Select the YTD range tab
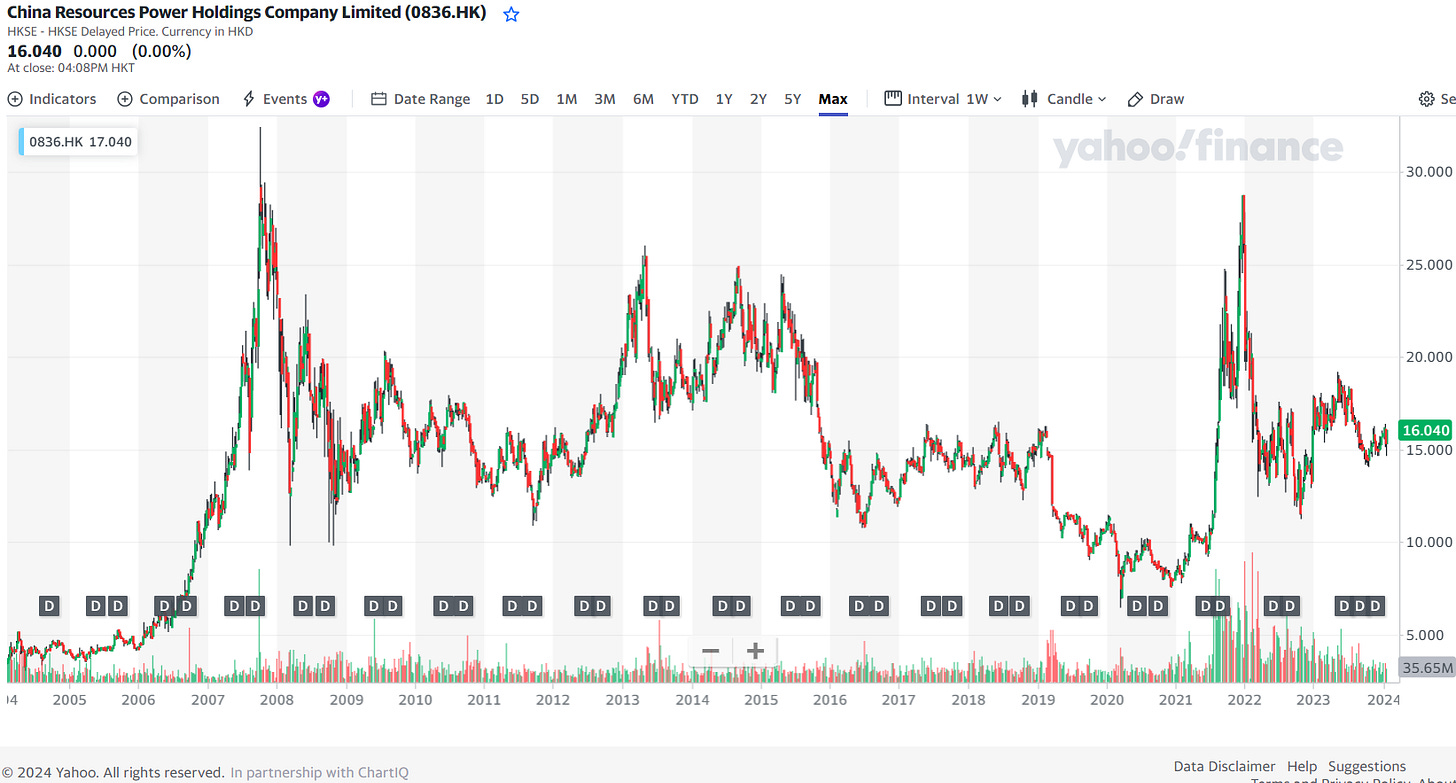The height and width of the screenshot is (783, 1456). (x=684, y=99)
